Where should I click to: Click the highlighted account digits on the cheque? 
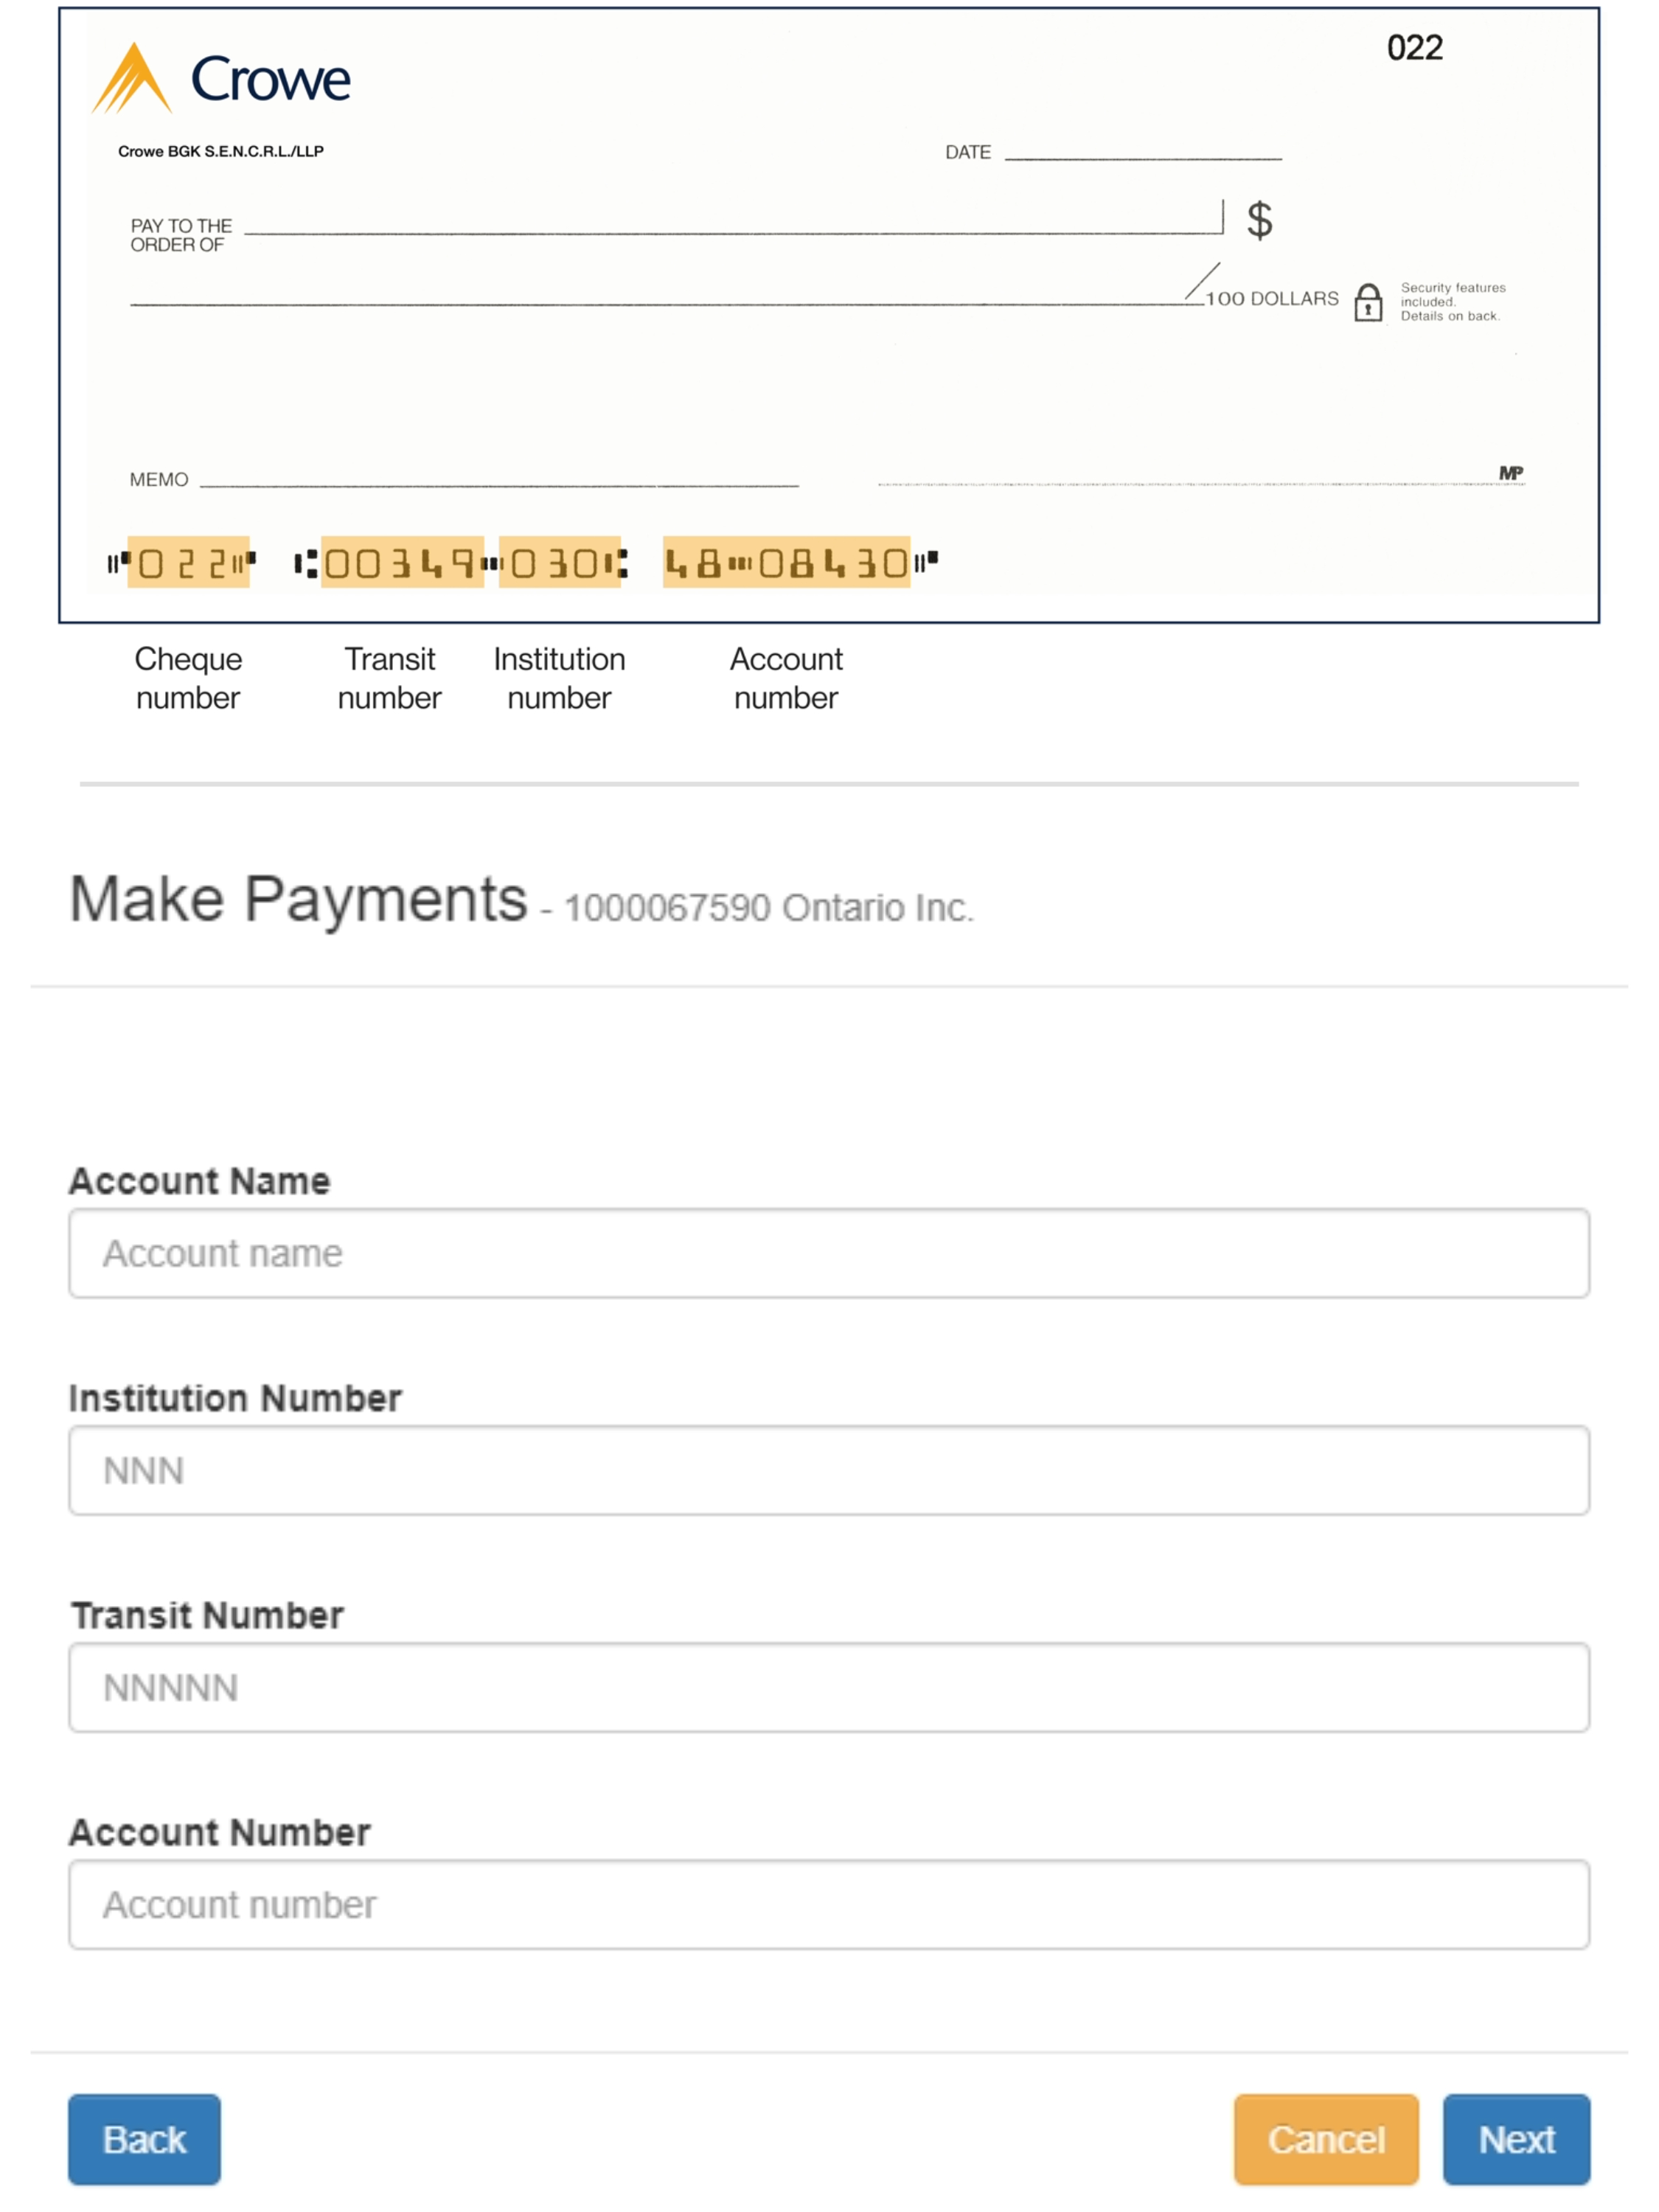[x=786, y=563]
